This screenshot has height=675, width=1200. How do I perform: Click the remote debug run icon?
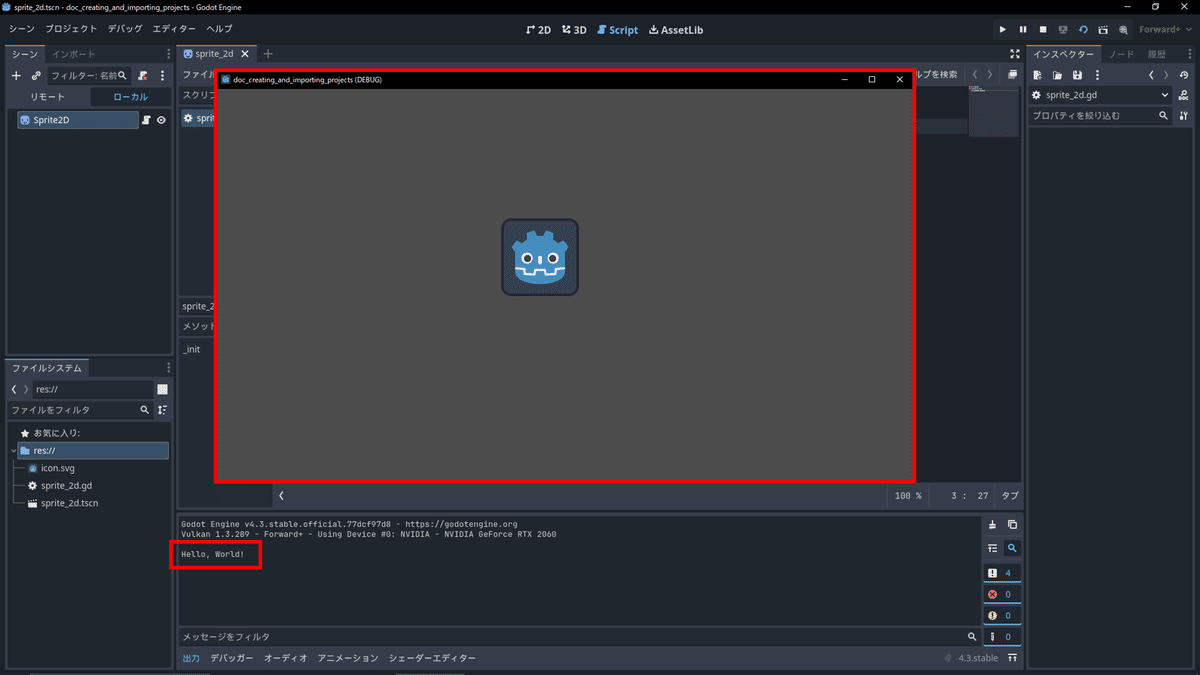[x=1063, y=30]
